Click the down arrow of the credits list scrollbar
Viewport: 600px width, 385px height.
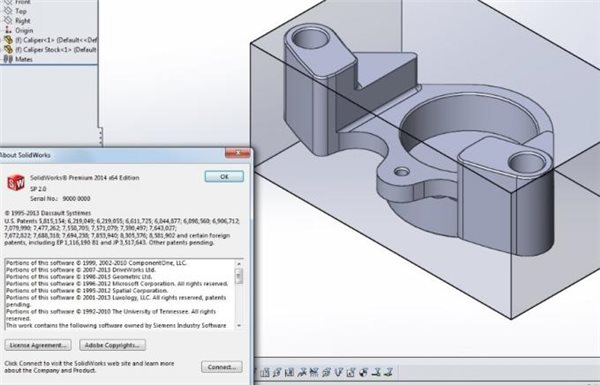[x=239, y=326]
